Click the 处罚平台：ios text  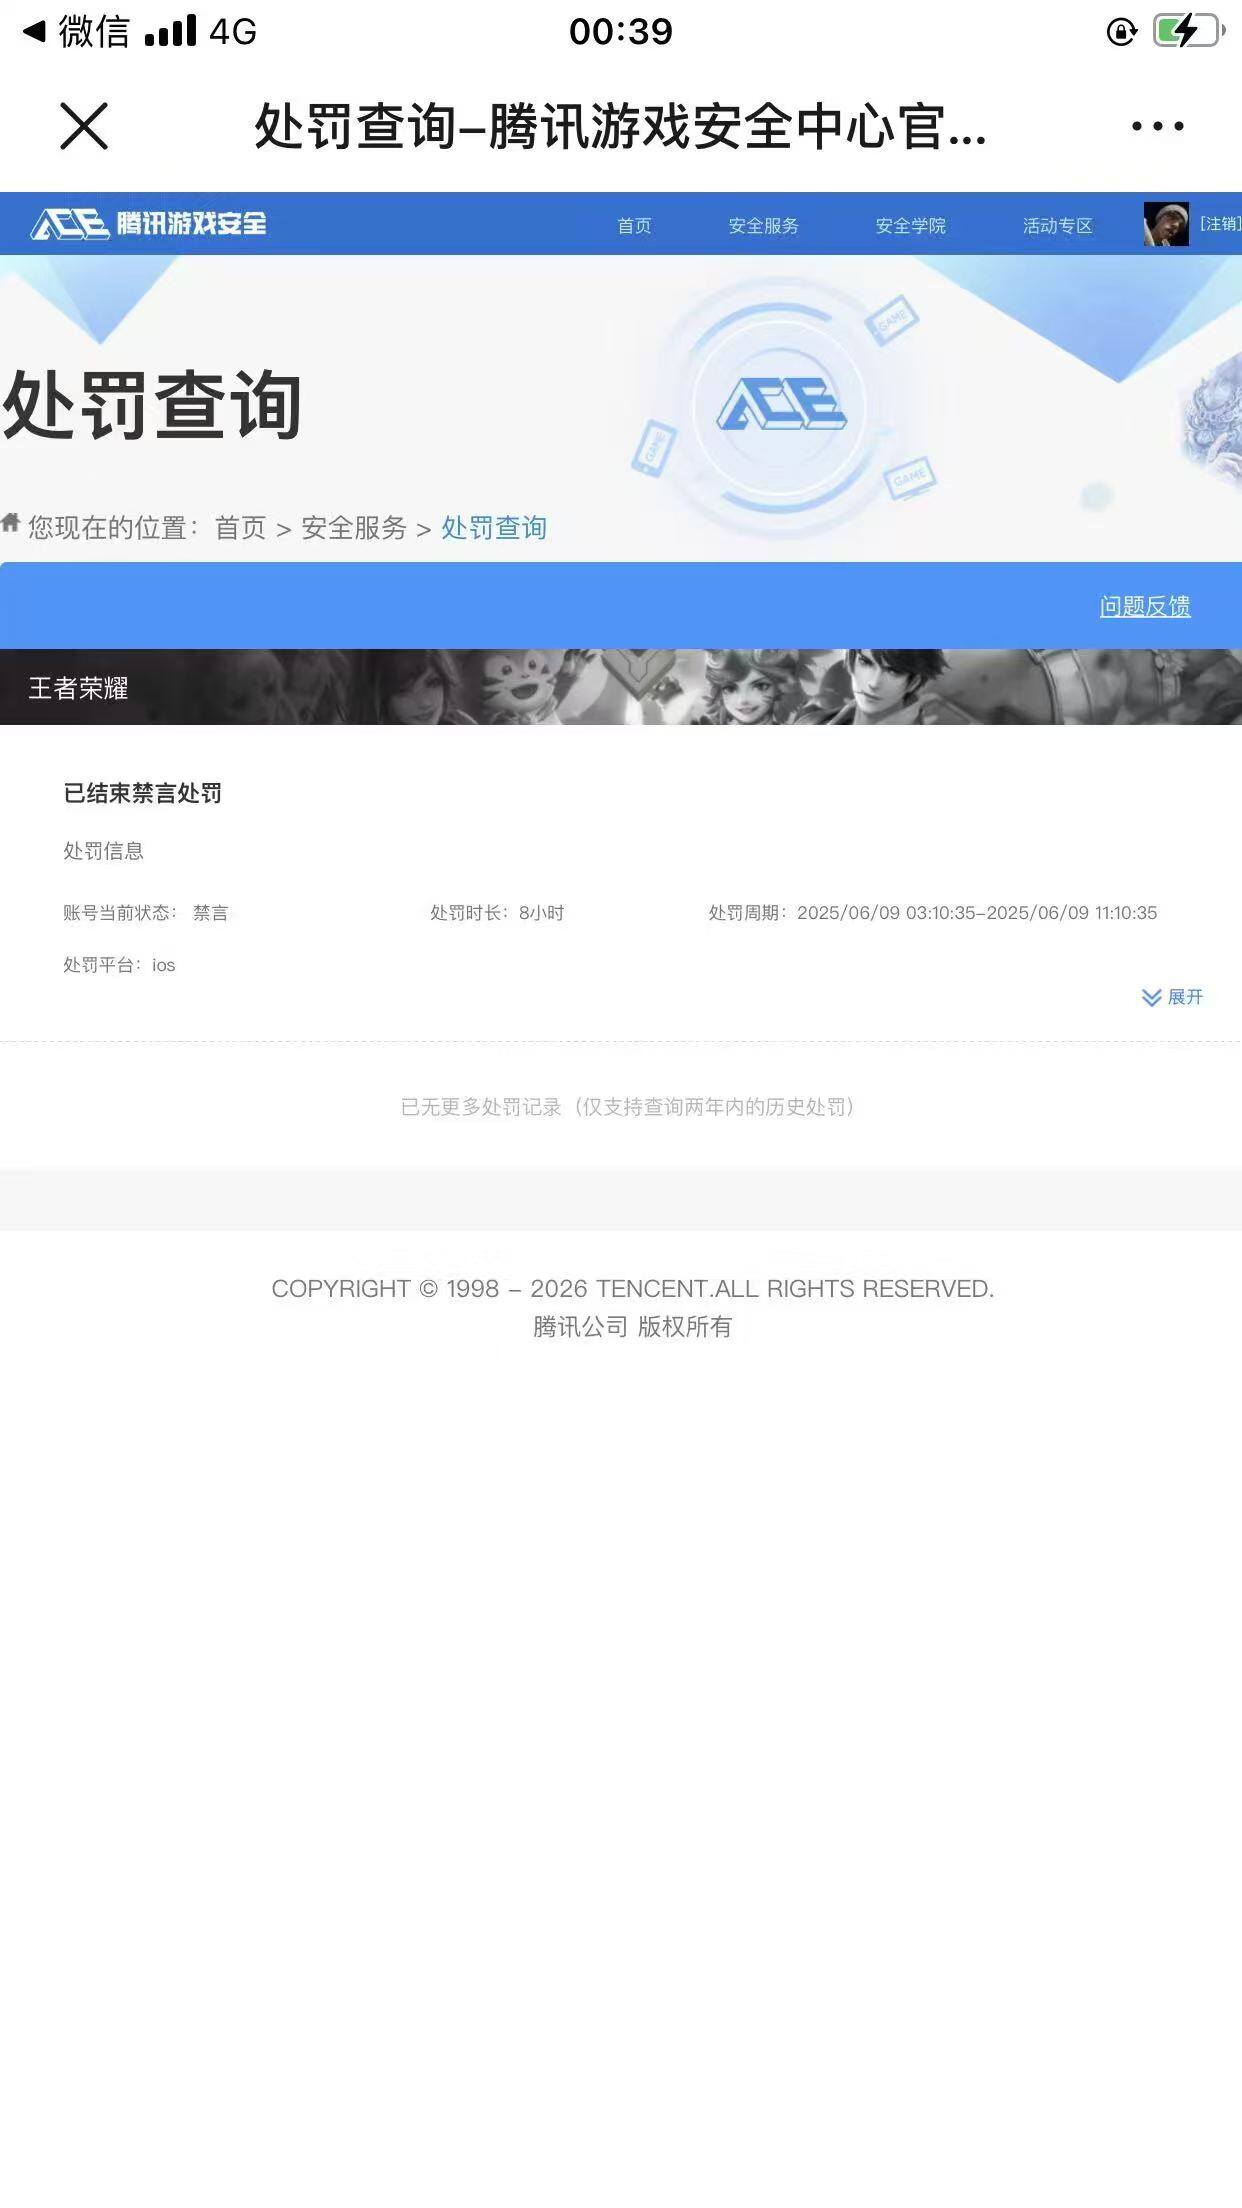click(x=119, y=965)
